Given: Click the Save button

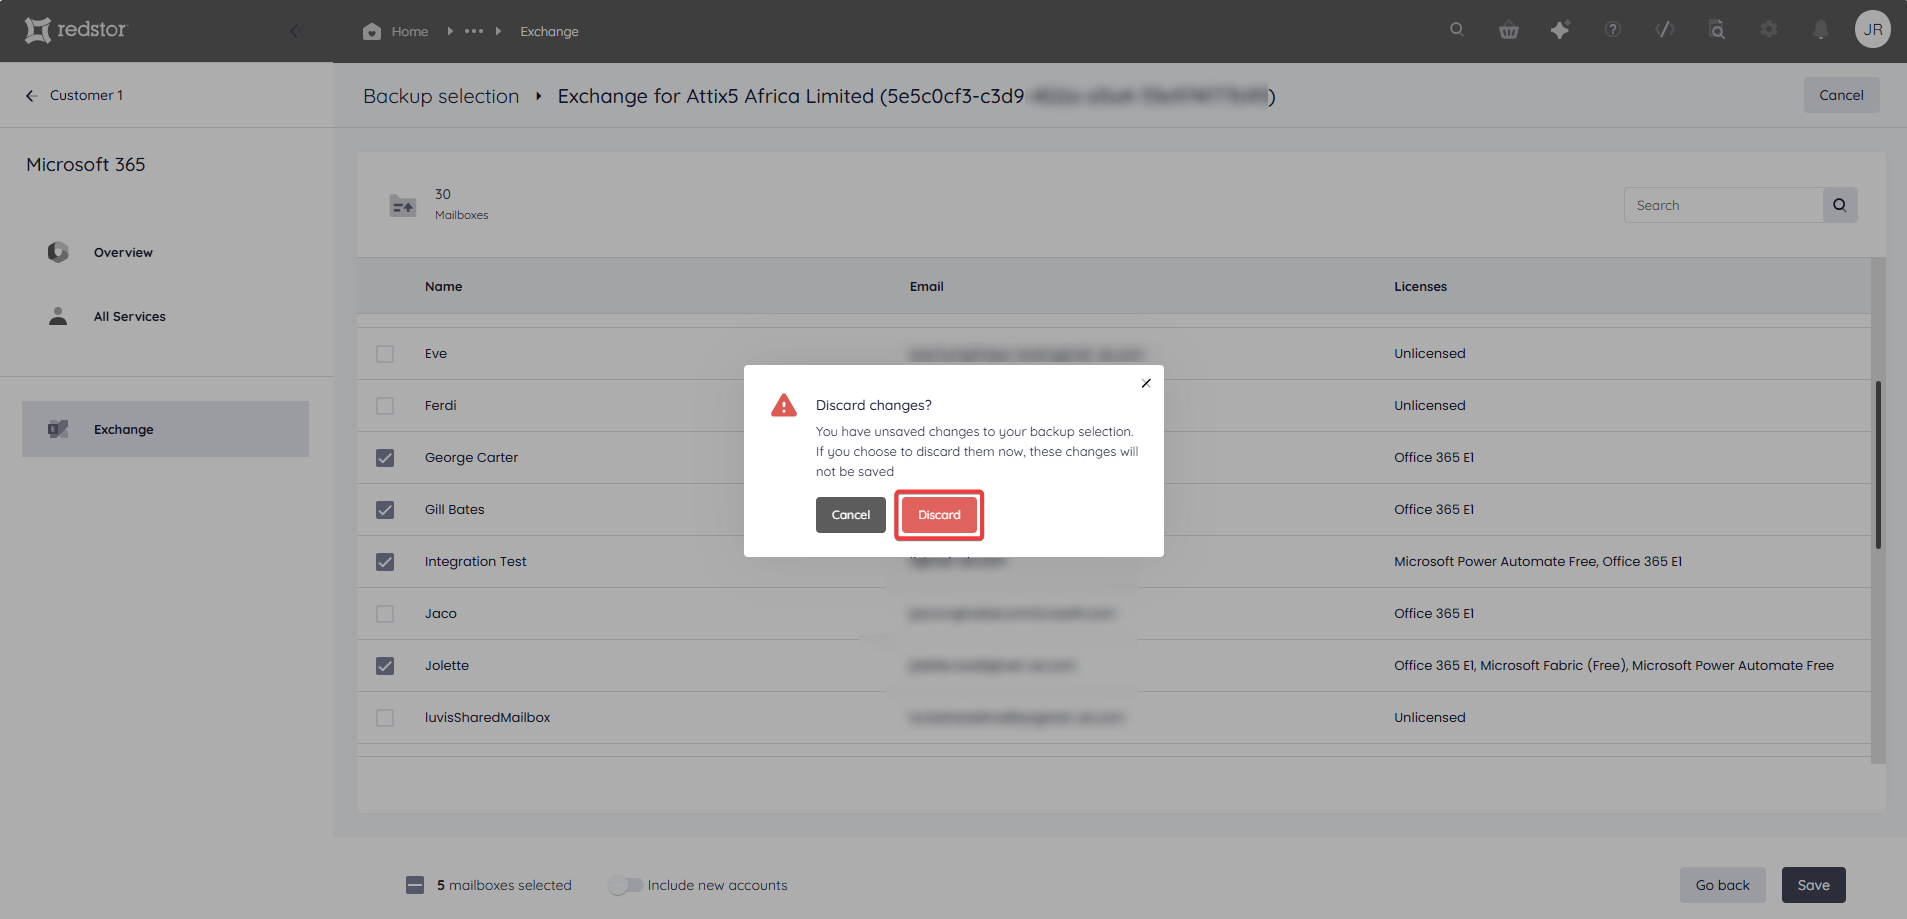Looking at the screenshot, I should (x=1813, y=885).
